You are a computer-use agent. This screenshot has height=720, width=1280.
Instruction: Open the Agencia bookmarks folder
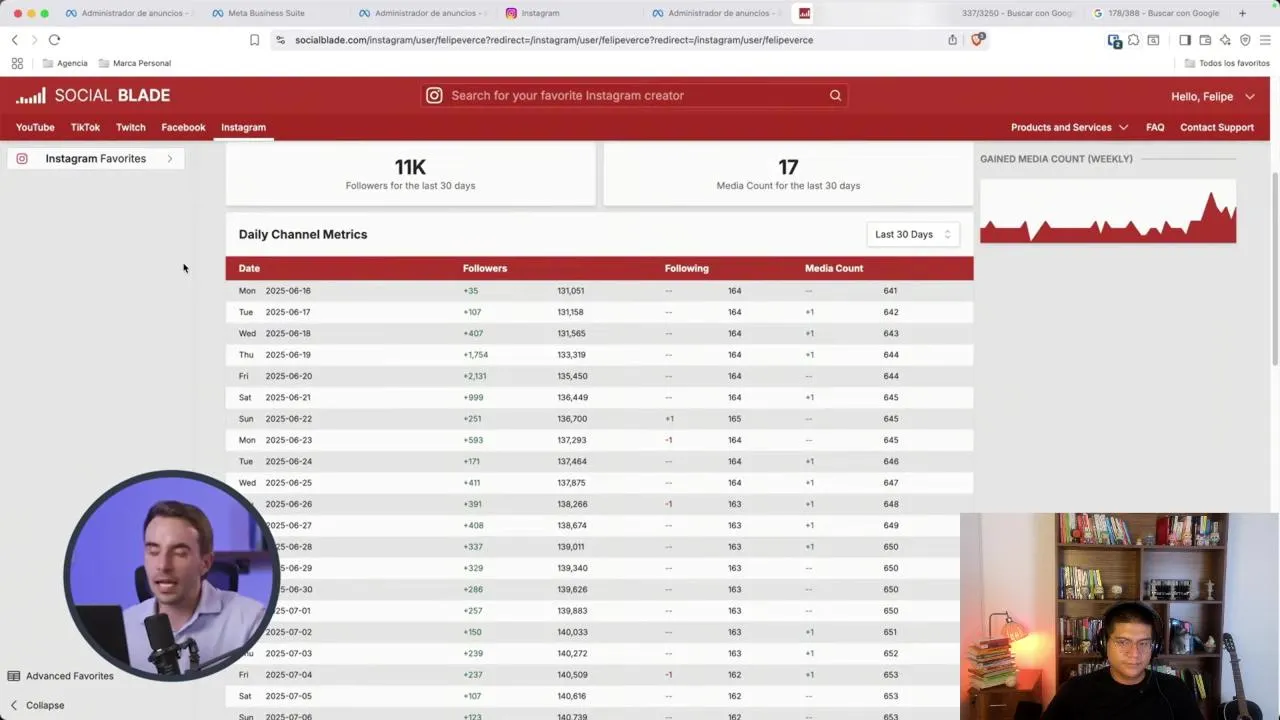pyautogui.click(x=65, y=63)
